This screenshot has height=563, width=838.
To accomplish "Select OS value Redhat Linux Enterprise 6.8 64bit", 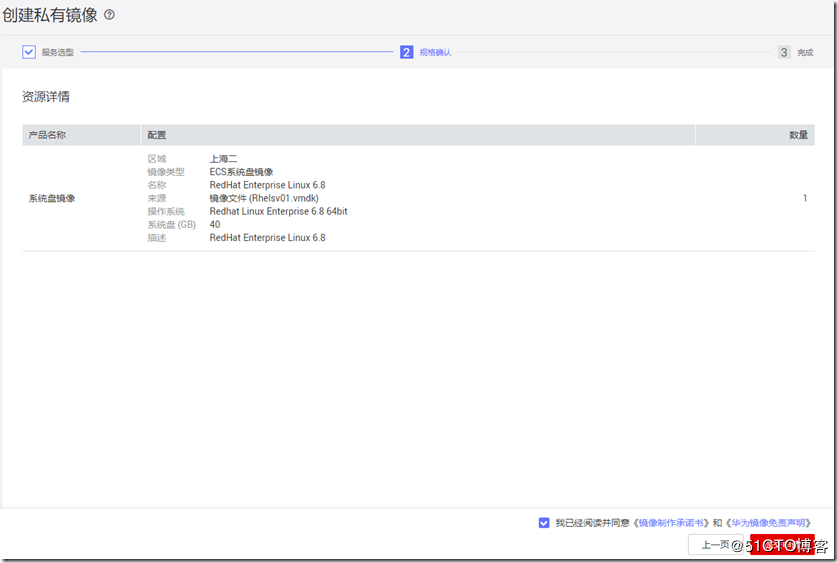I will click(278, 211).
